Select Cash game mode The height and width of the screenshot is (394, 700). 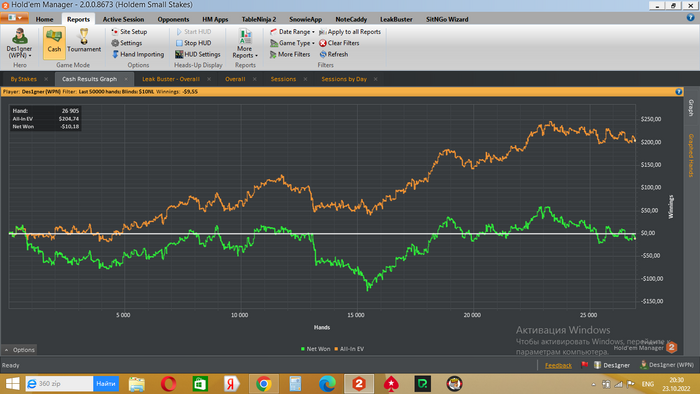54,43
